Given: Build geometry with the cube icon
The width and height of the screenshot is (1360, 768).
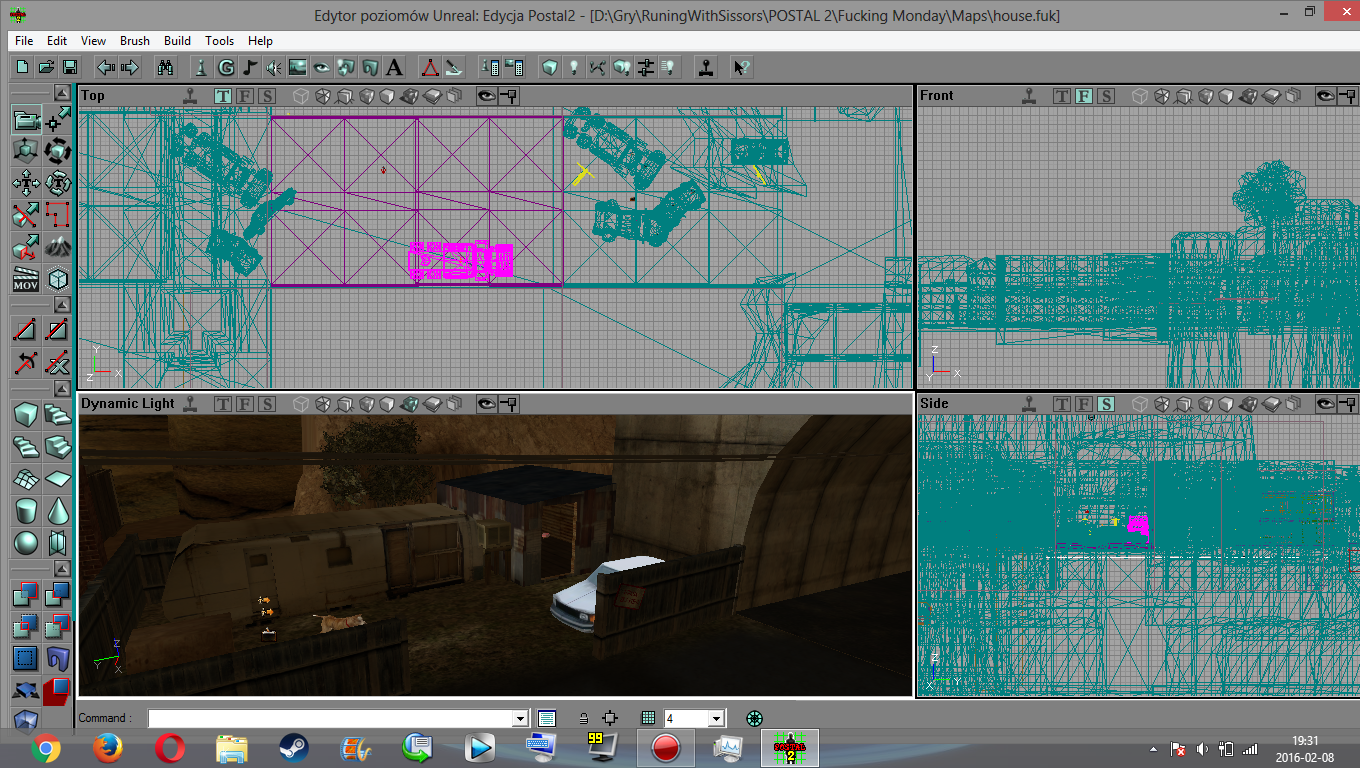Looking at the screenshot, I should [549, 67].
